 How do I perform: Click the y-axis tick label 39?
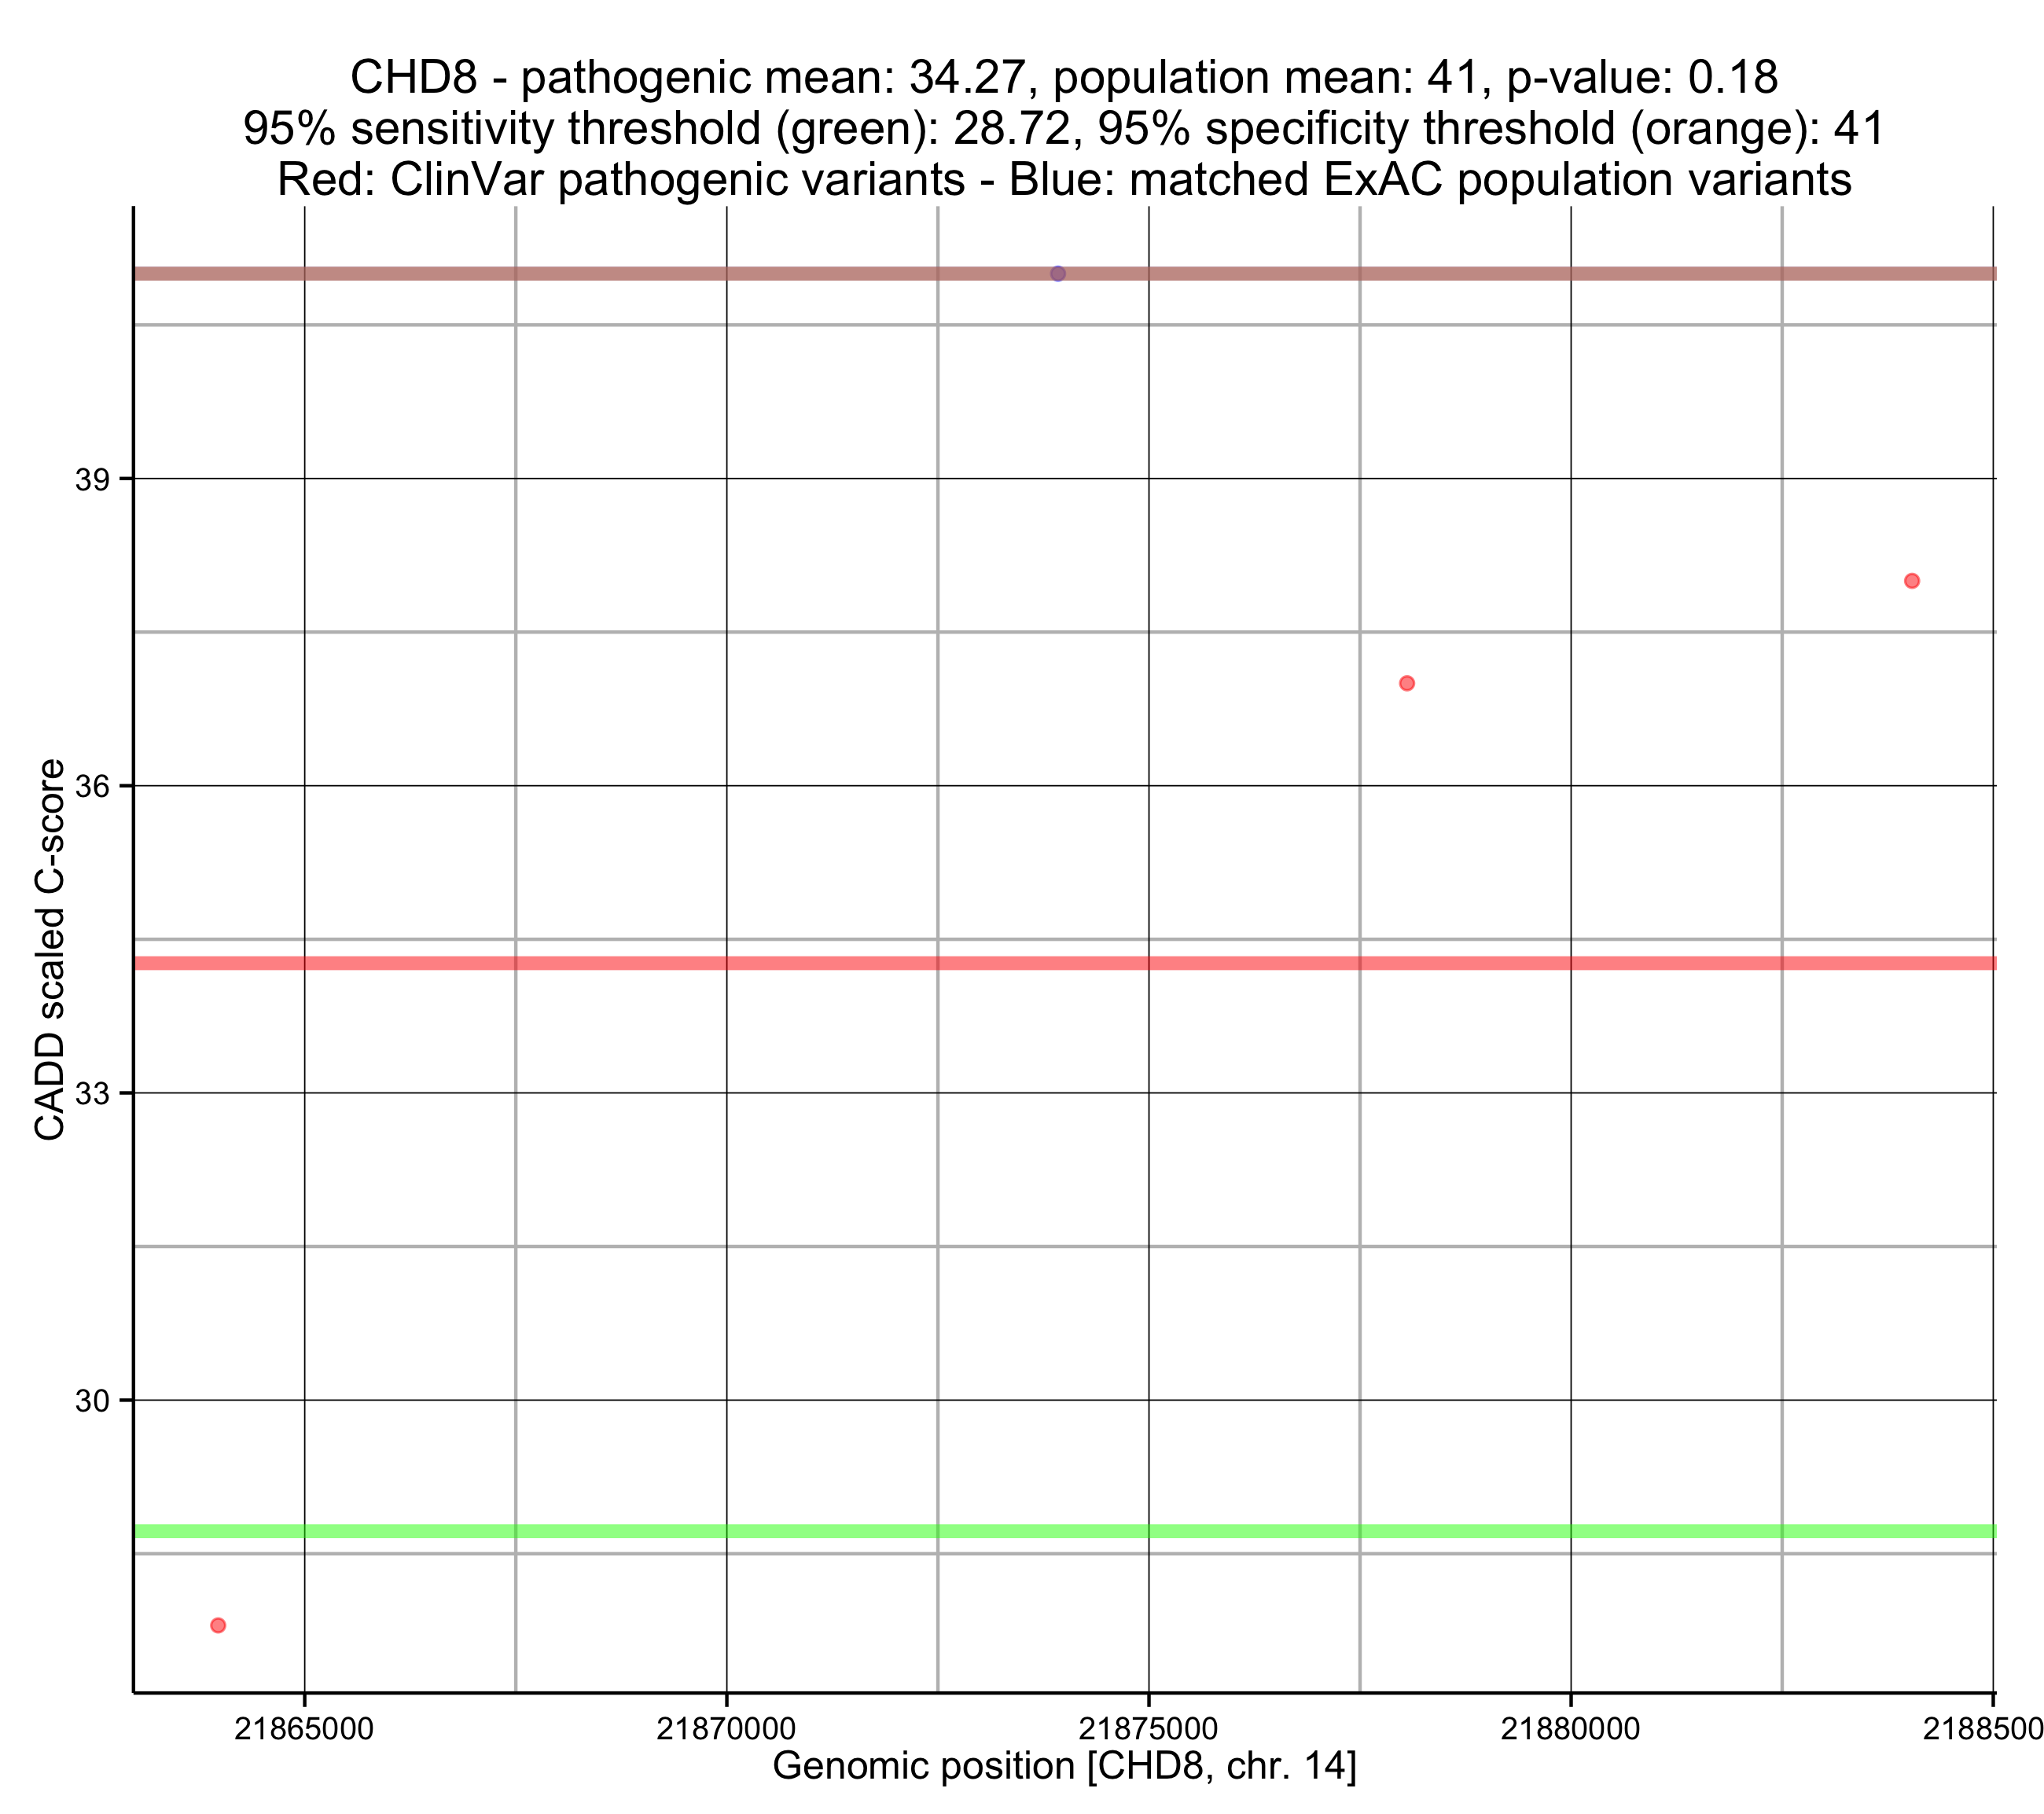[91, 480]
